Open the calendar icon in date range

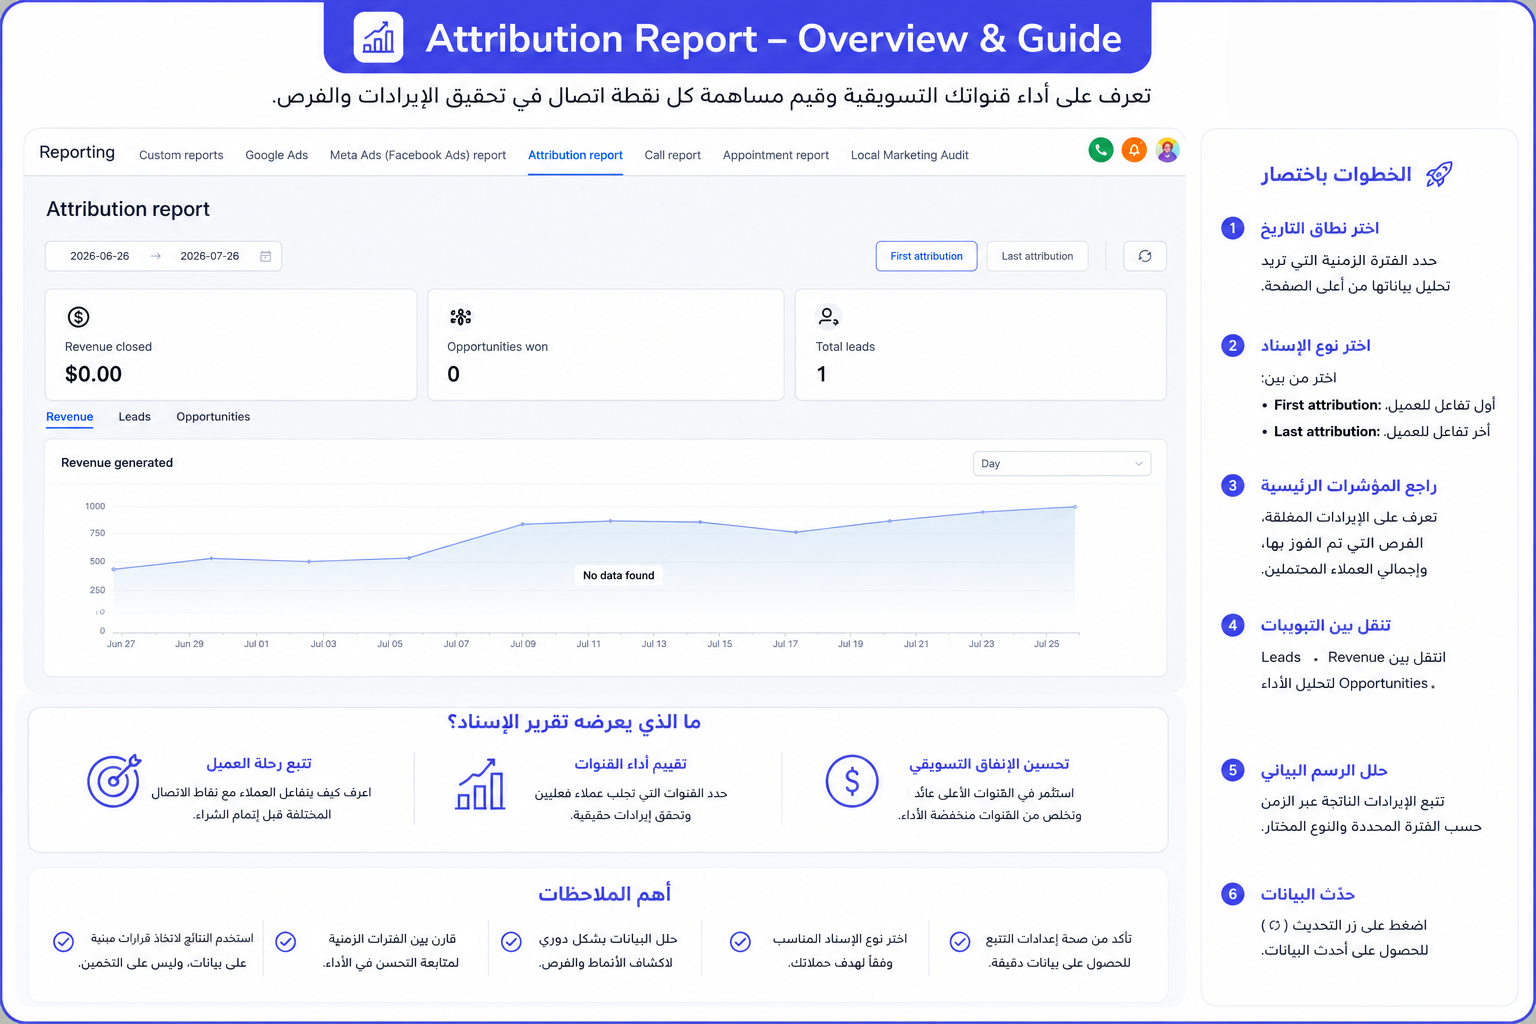[x=266, y=256]
